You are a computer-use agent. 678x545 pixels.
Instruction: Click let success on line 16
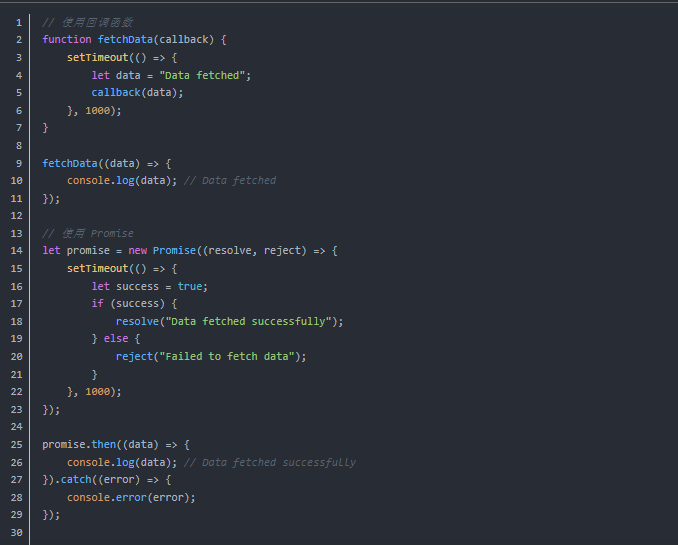(x=125, y=286)
